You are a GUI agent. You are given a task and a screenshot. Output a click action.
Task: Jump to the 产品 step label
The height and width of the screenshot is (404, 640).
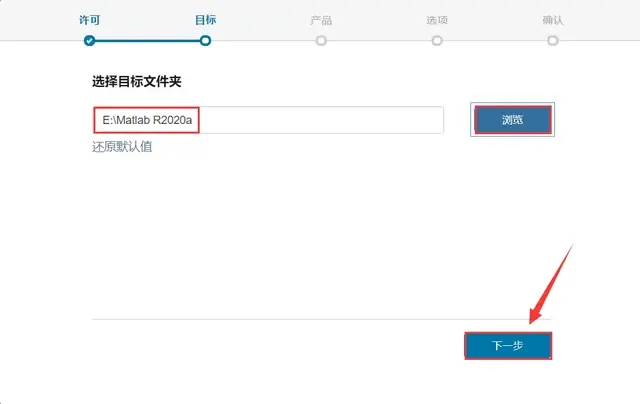coord(321,20)
